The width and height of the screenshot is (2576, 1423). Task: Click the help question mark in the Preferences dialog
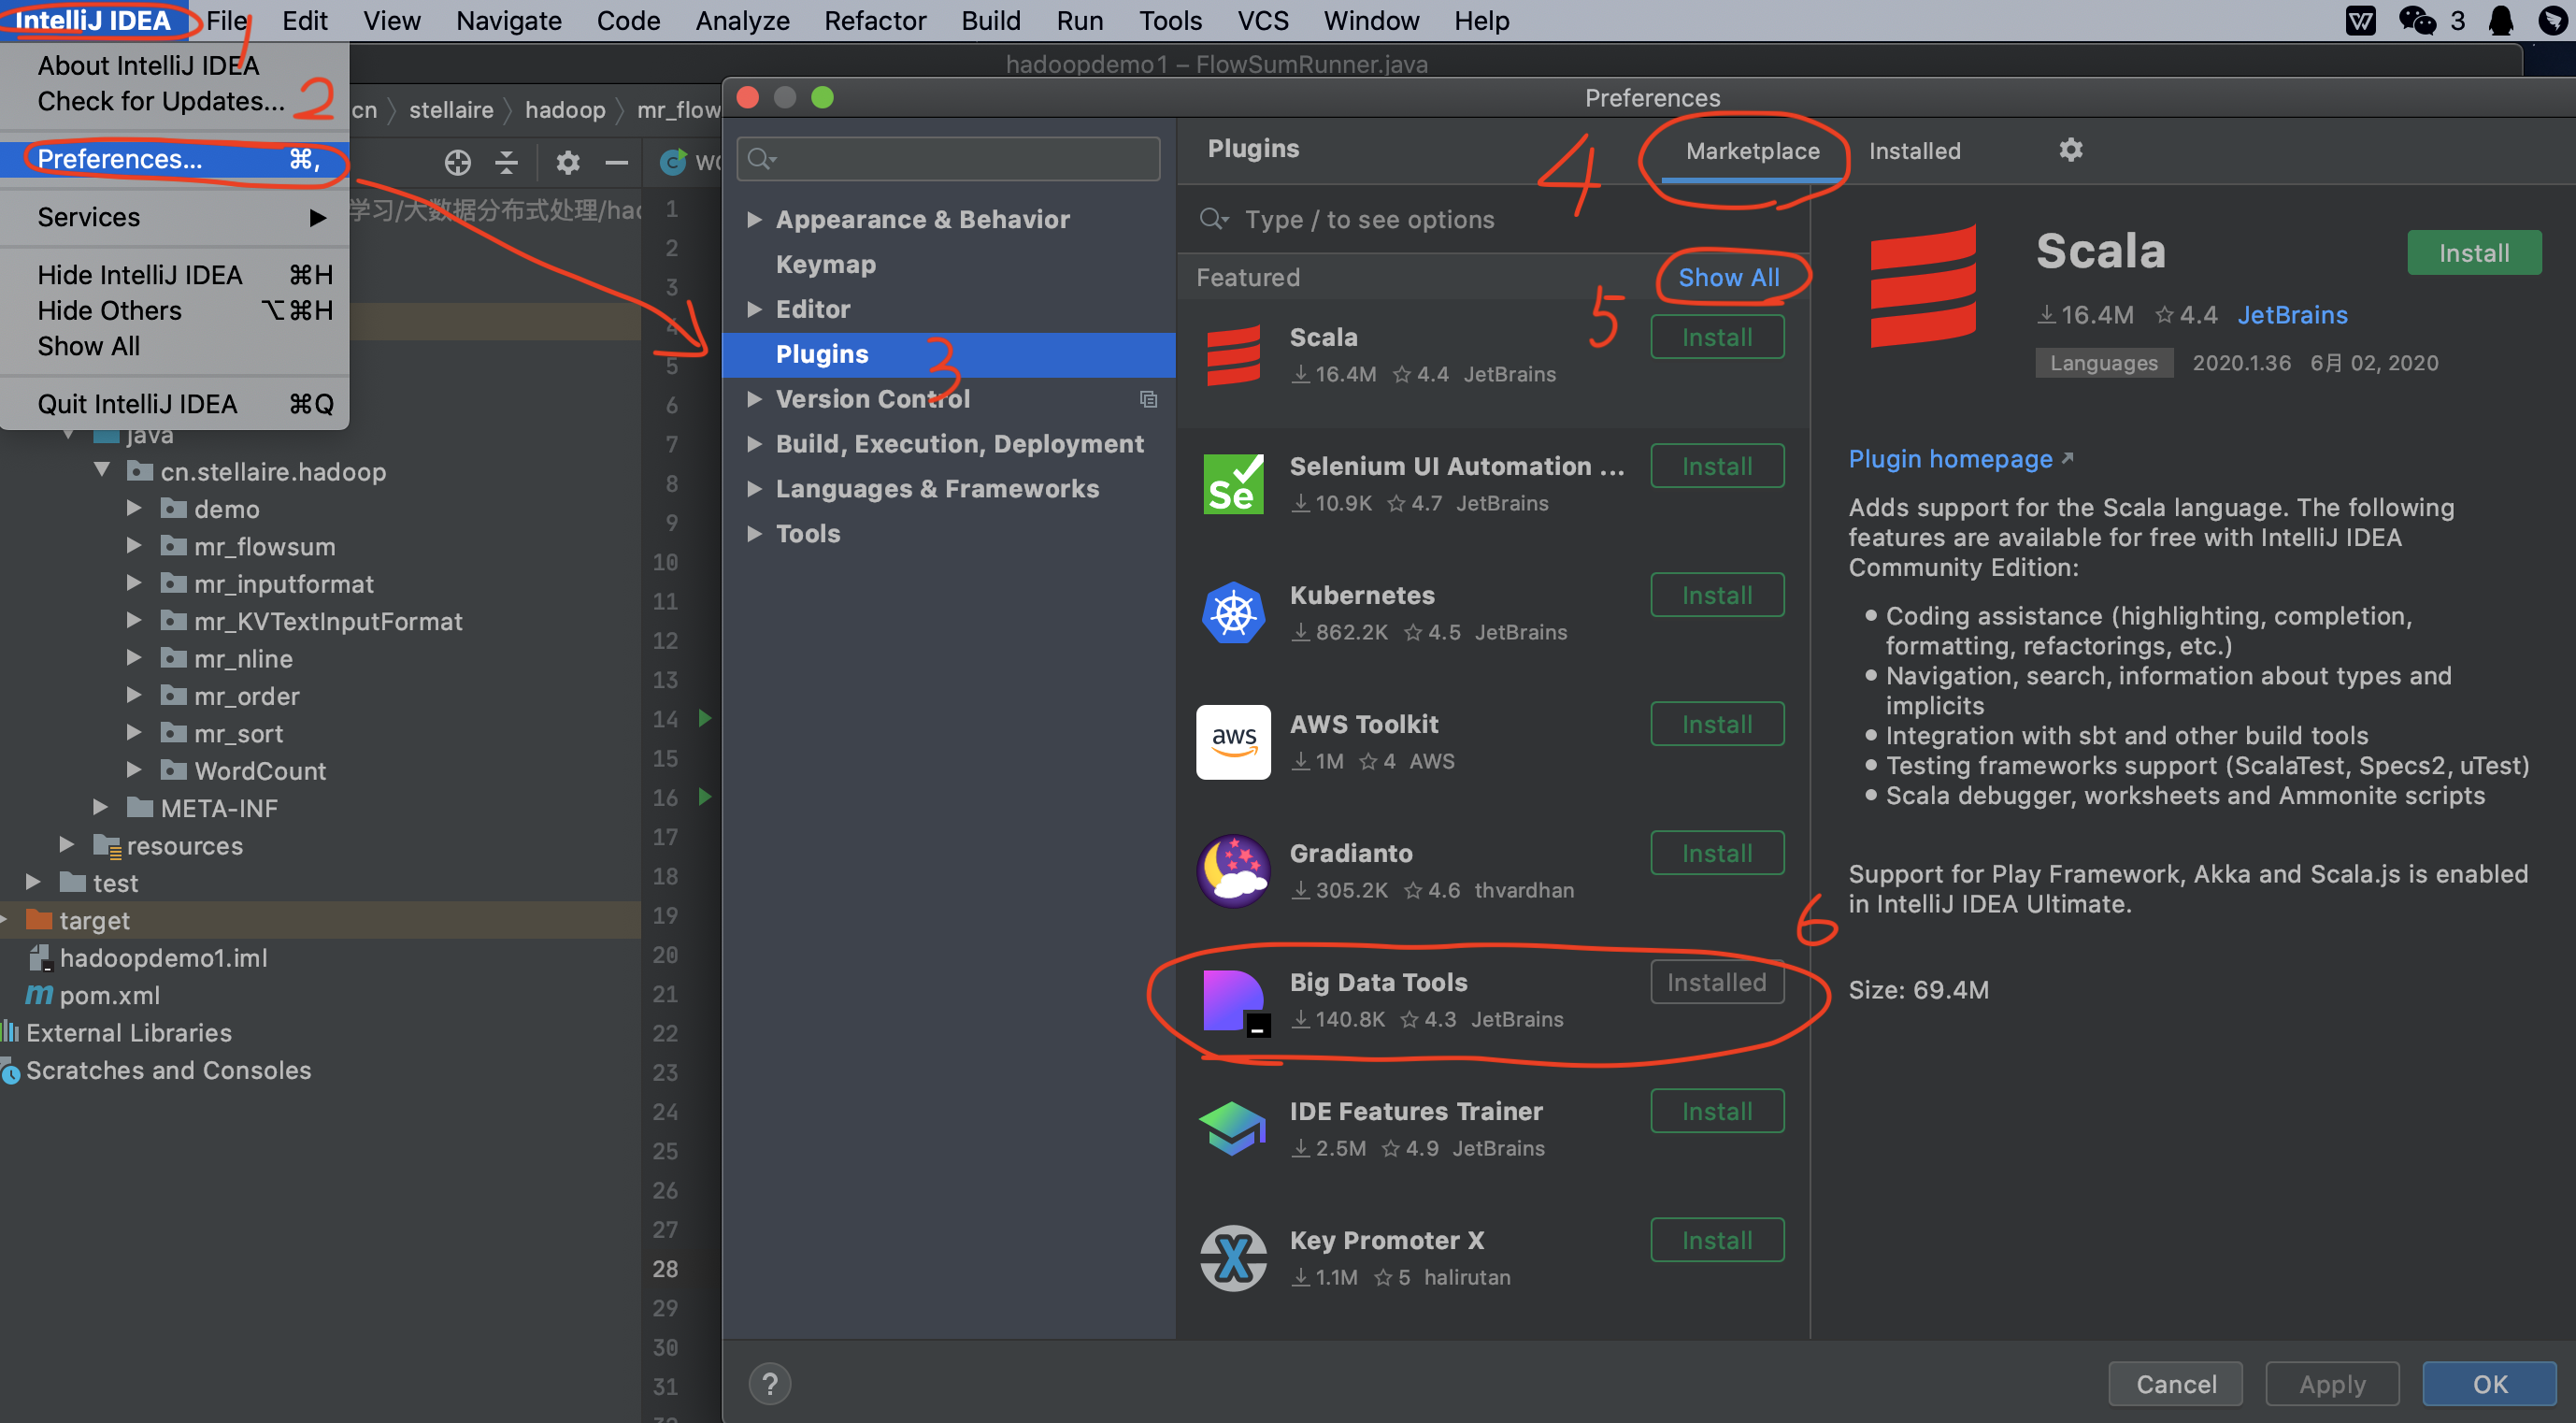(x=769, y=1383)
